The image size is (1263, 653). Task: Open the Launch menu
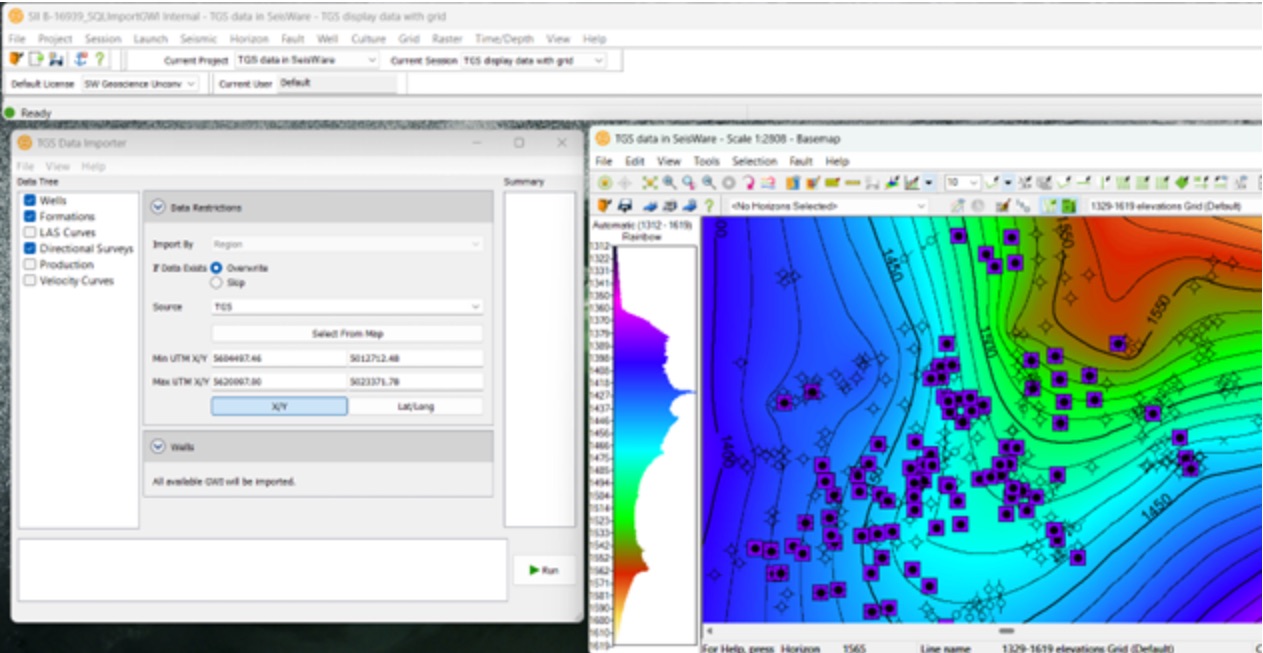pos(150,38)
